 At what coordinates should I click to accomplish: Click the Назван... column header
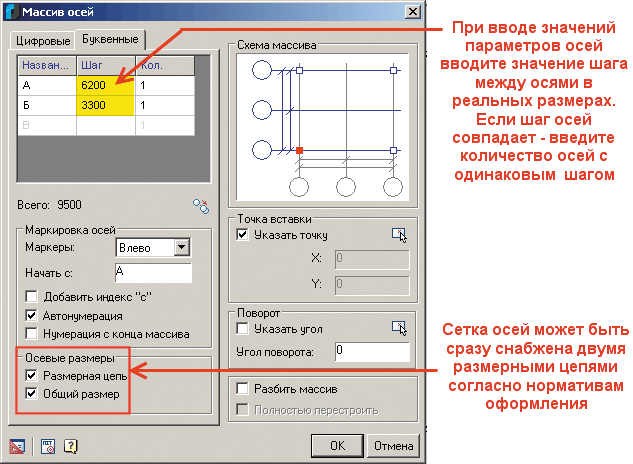(x=47, y=65)
